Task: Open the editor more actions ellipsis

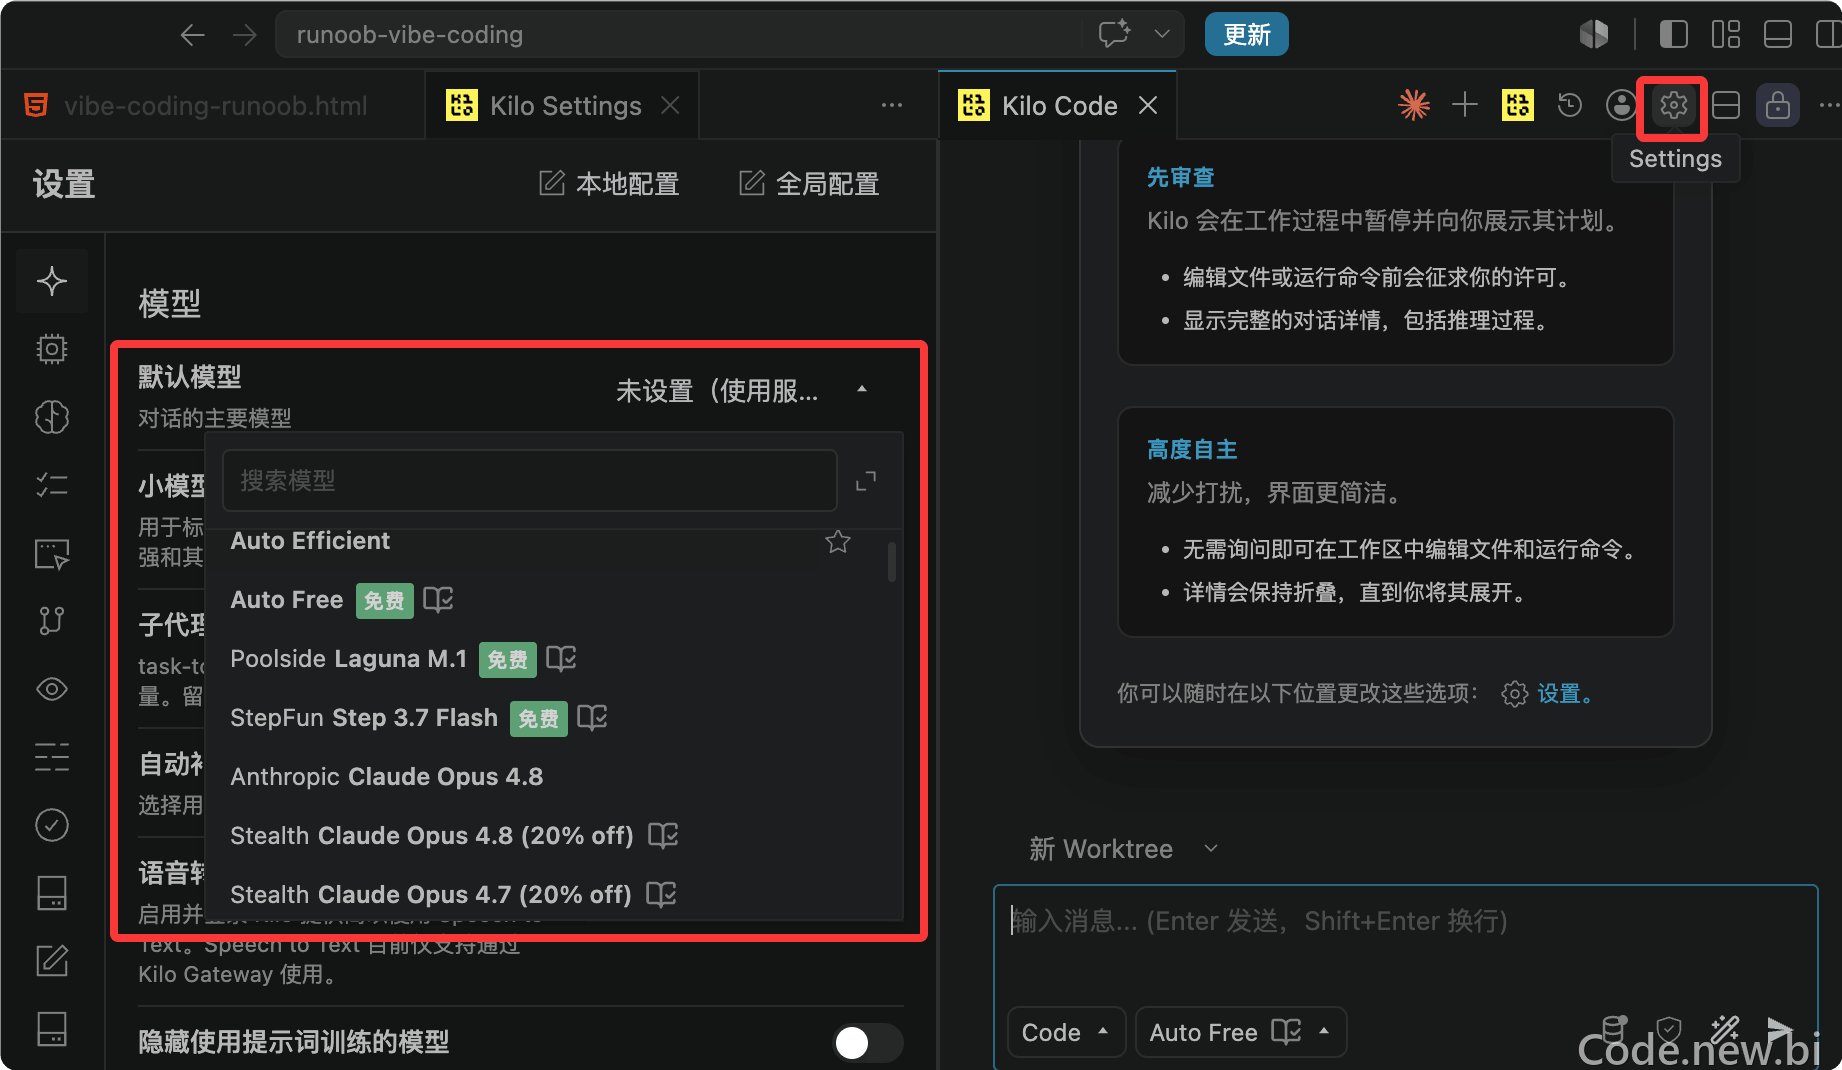Action: pyautogui.click(x=892, y=106)
